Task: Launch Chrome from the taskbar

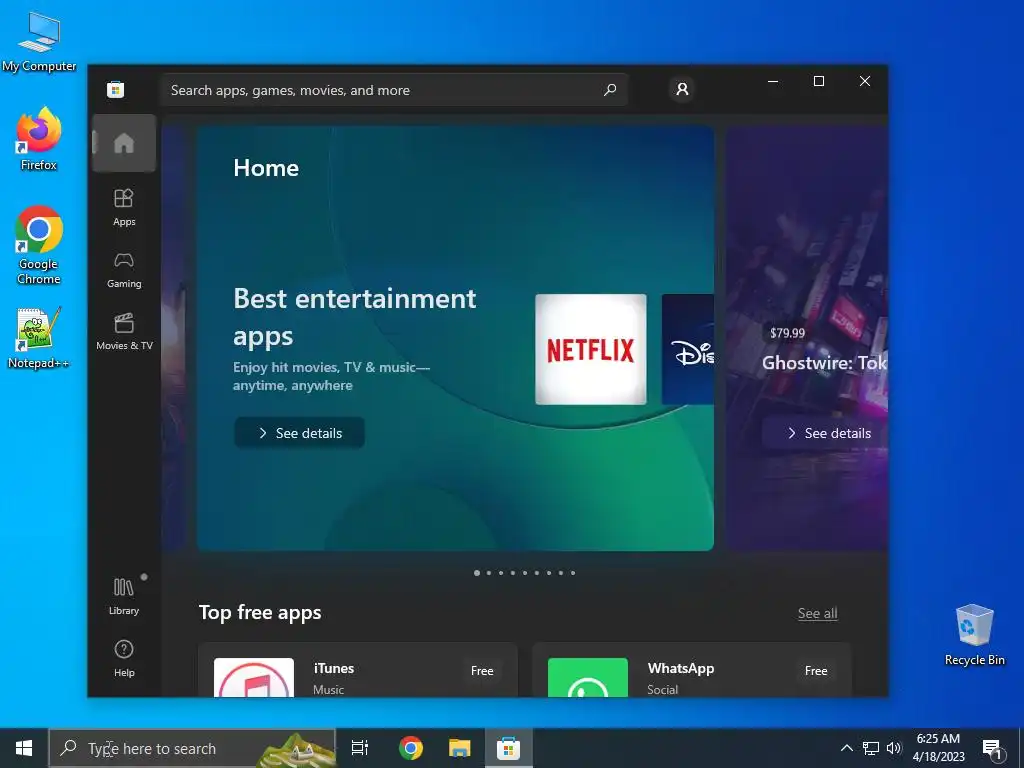Action: click(411, 748)
